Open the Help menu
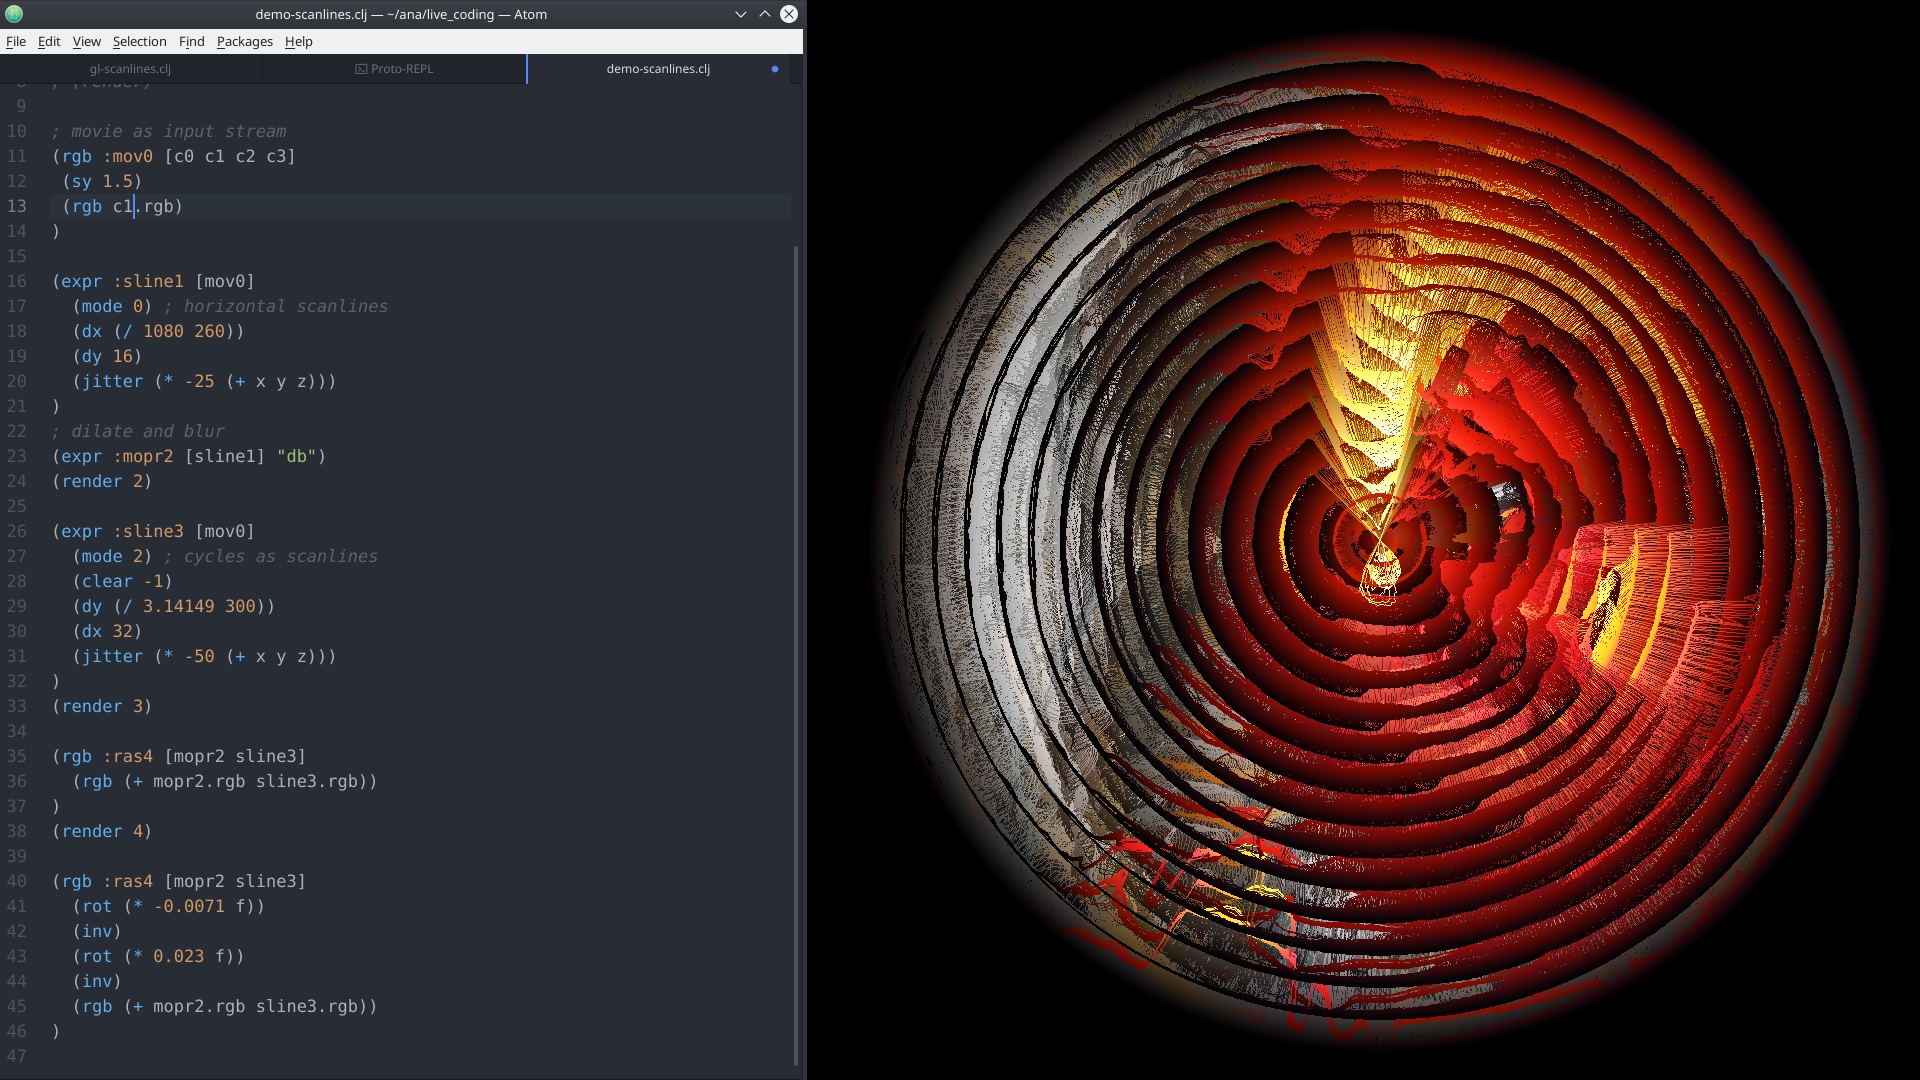This screenshot has height=1080, width=1920. 298,41
